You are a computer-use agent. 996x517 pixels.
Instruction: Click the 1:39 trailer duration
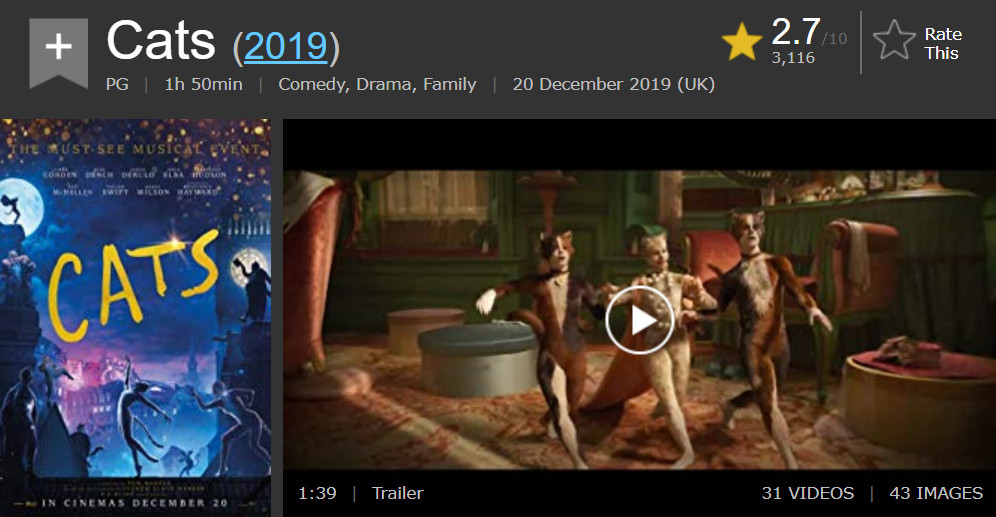317,493
